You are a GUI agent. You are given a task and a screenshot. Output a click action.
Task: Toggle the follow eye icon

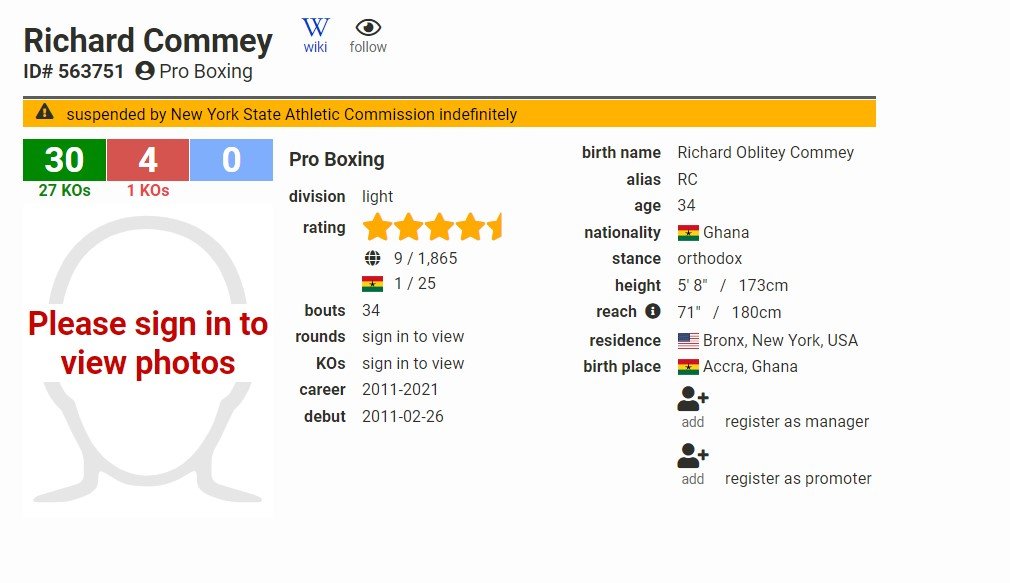point(368,28)
